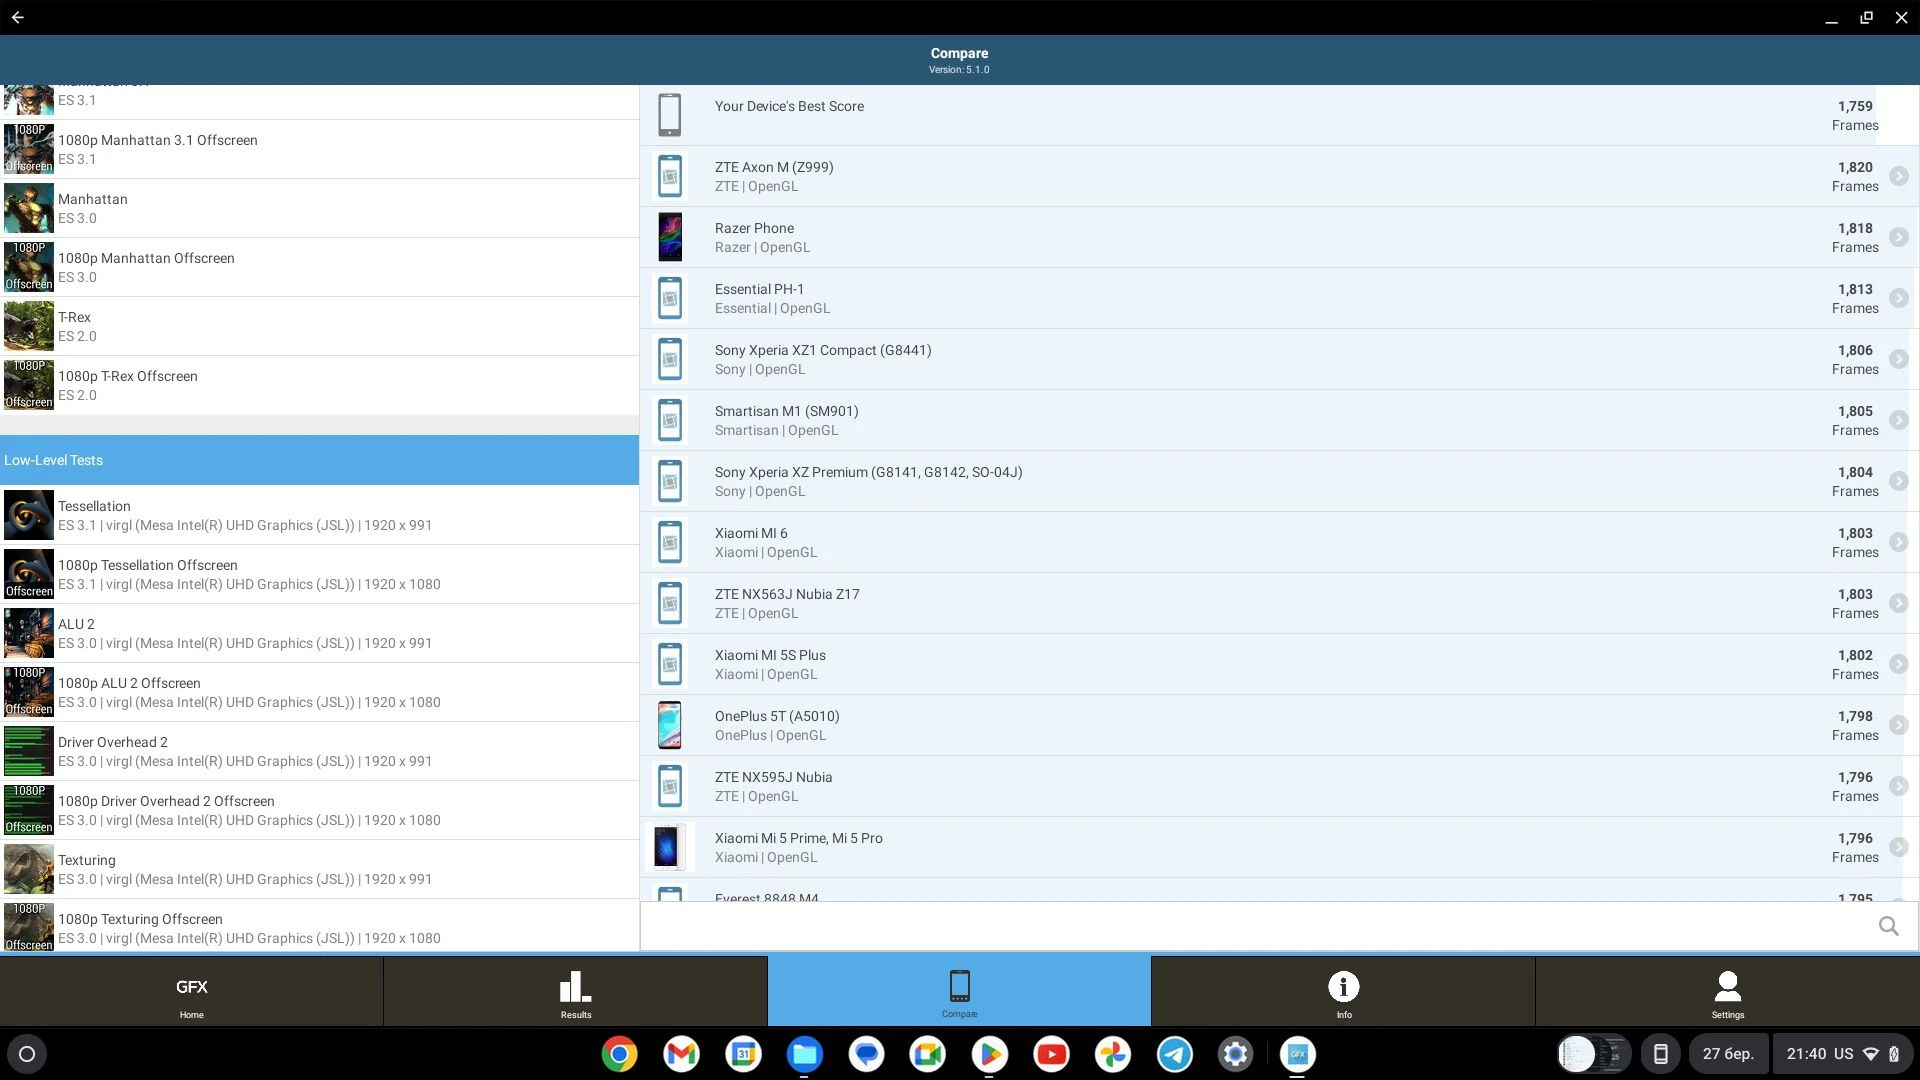Click the Xiaomi Mi 5 Prime device image
The image size is (1920, 1080).
(x=668, y=847)
